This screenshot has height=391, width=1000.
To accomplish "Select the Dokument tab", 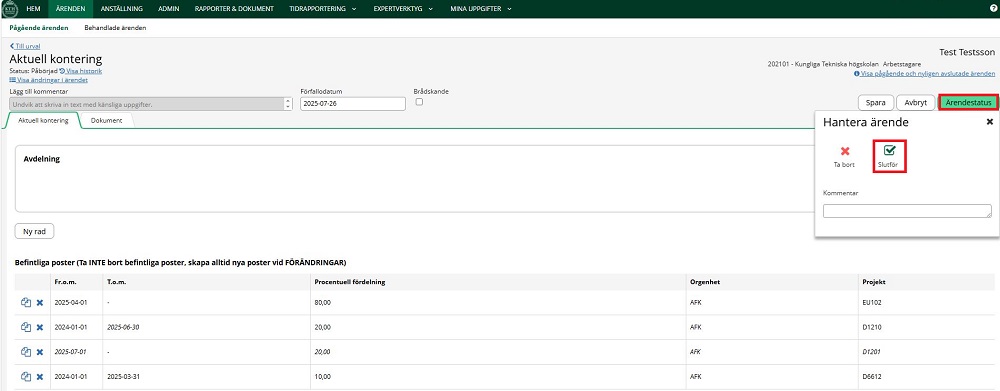I will (107, 121).
